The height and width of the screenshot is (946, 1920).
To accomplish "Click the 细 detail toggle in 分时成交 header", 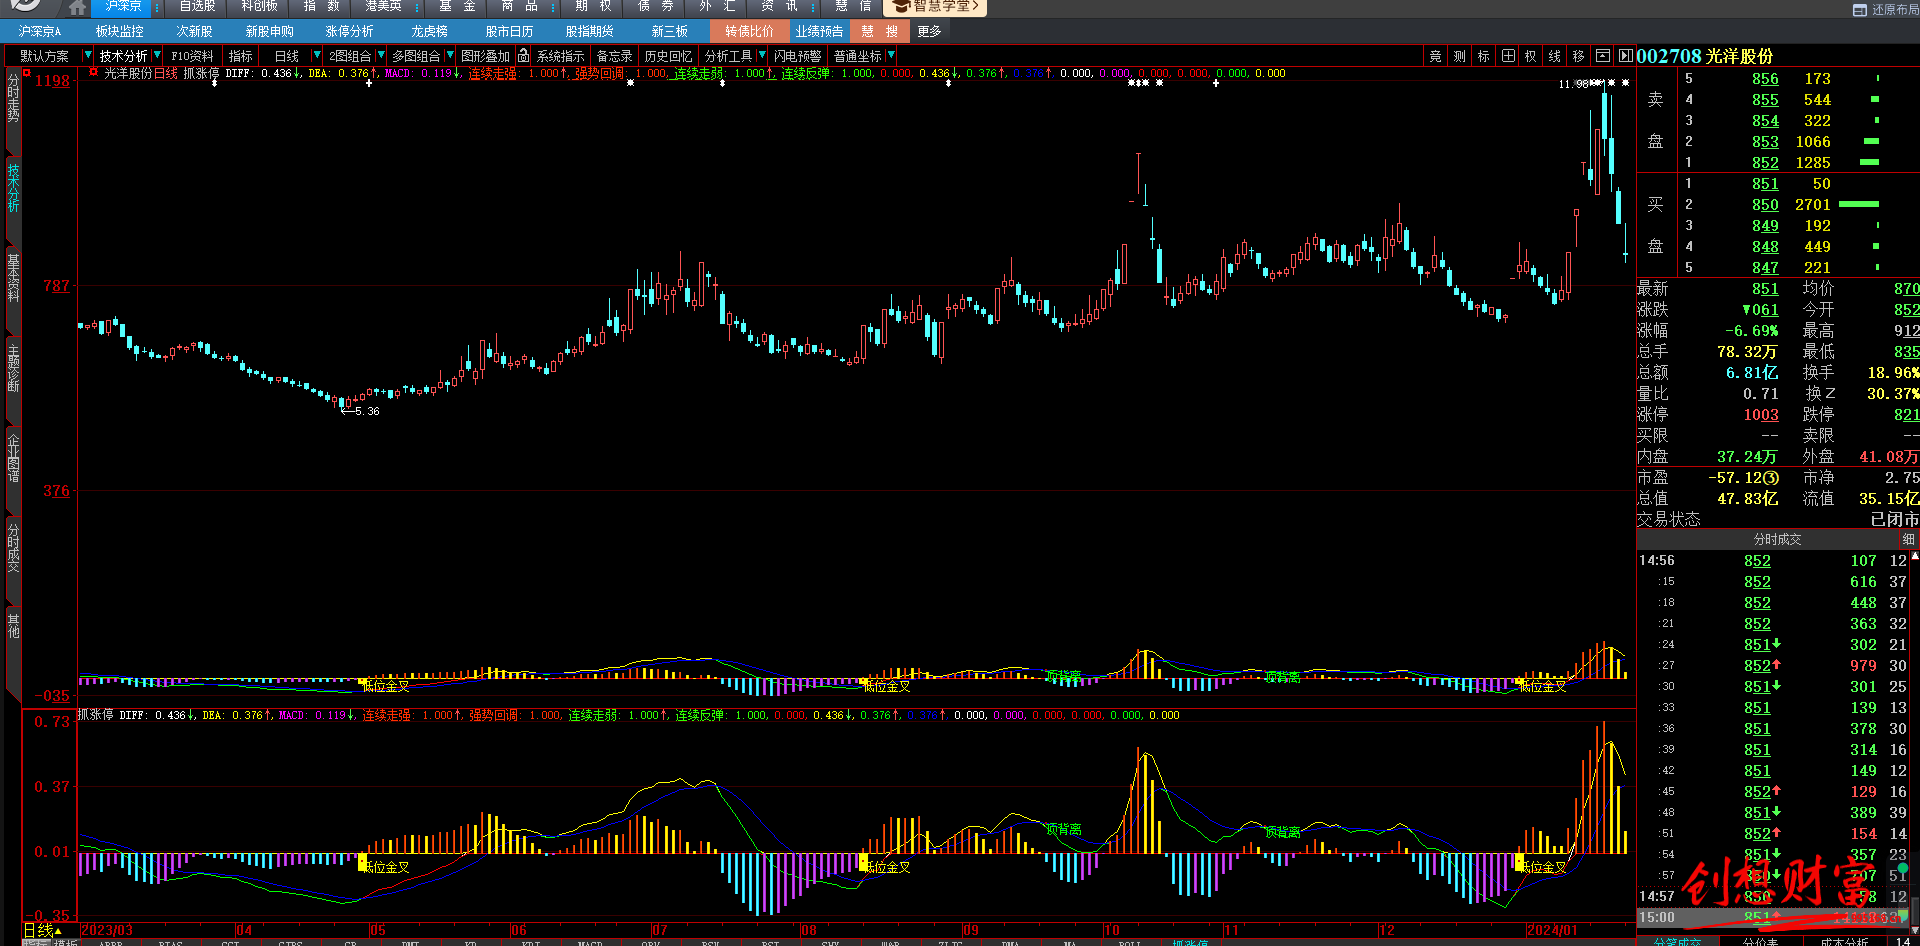I will (x=1908, y=539).
